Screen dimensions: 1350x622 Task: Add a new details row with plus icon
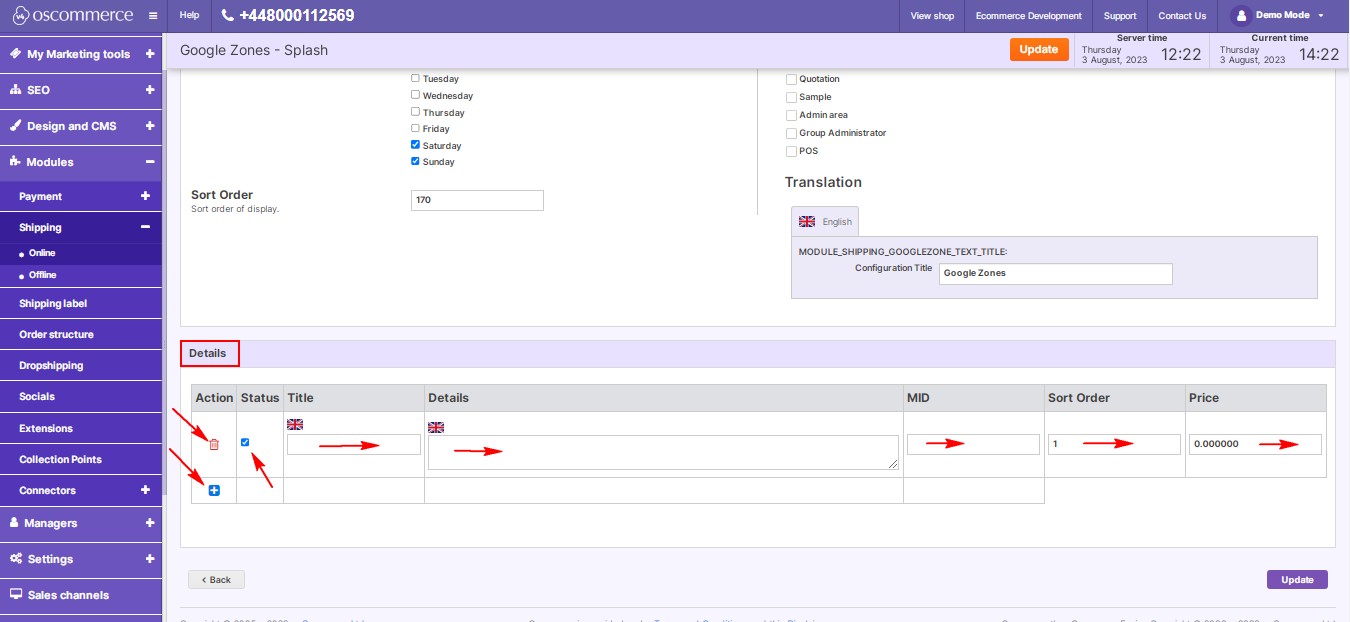point(214,490)
